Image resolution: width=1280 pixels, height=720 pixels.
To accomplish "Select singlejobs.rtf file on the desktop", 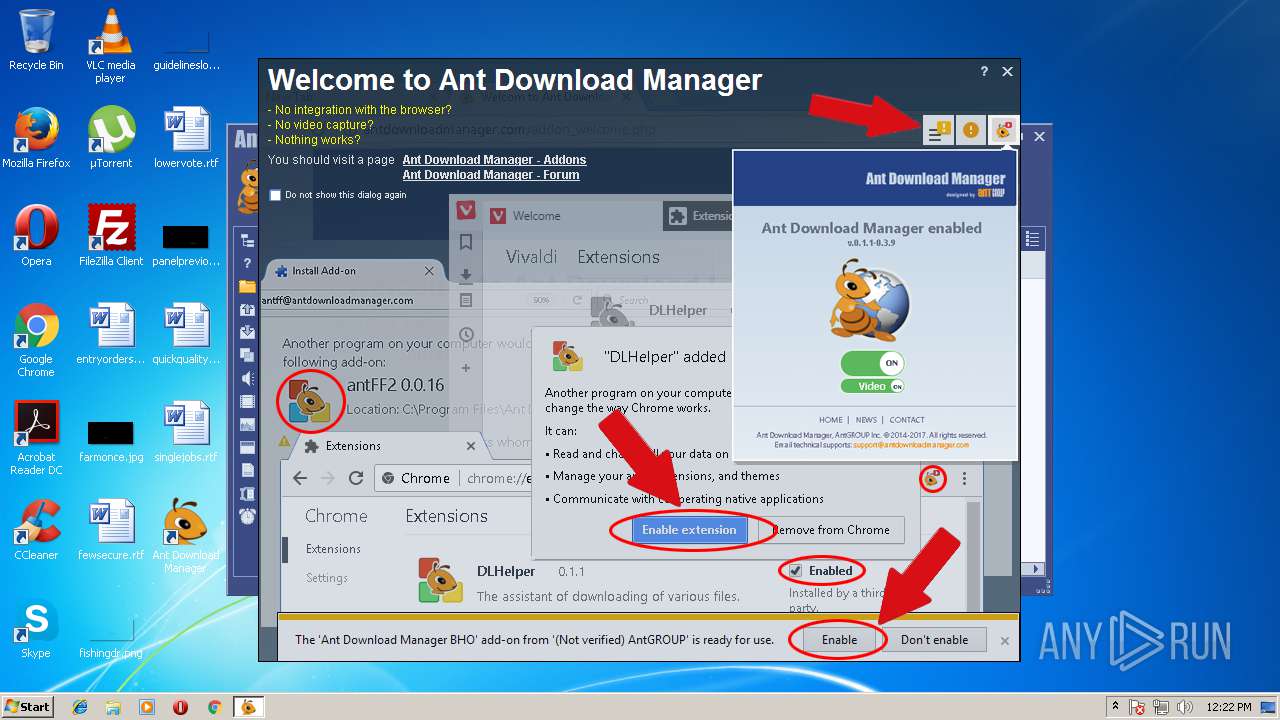I will click(x=186, y=431).
